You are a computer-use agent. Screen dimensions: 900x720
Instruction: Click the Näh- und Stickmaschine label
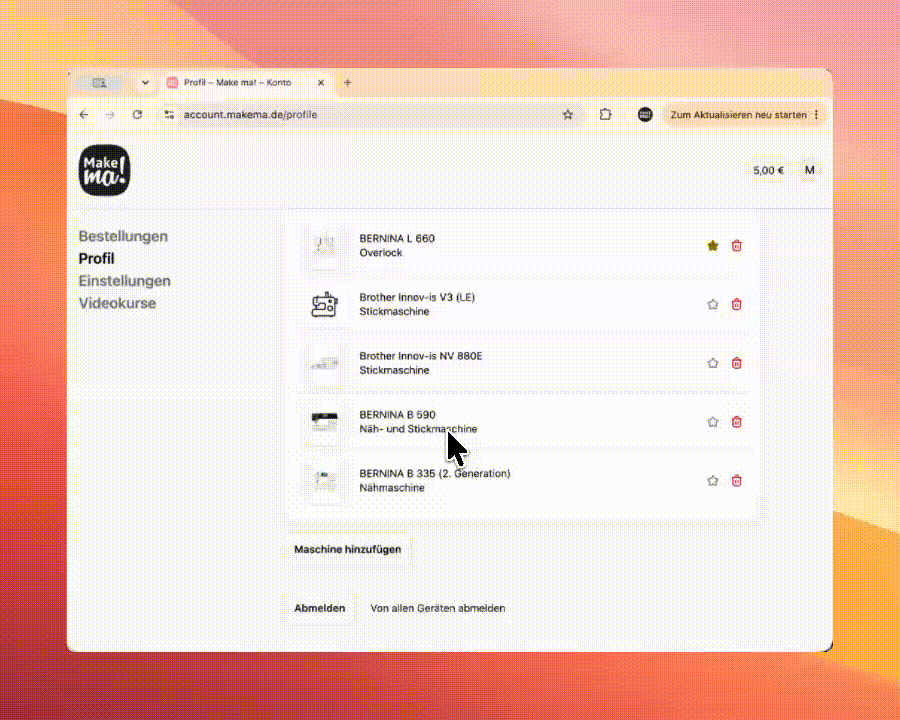coord(418,429)
